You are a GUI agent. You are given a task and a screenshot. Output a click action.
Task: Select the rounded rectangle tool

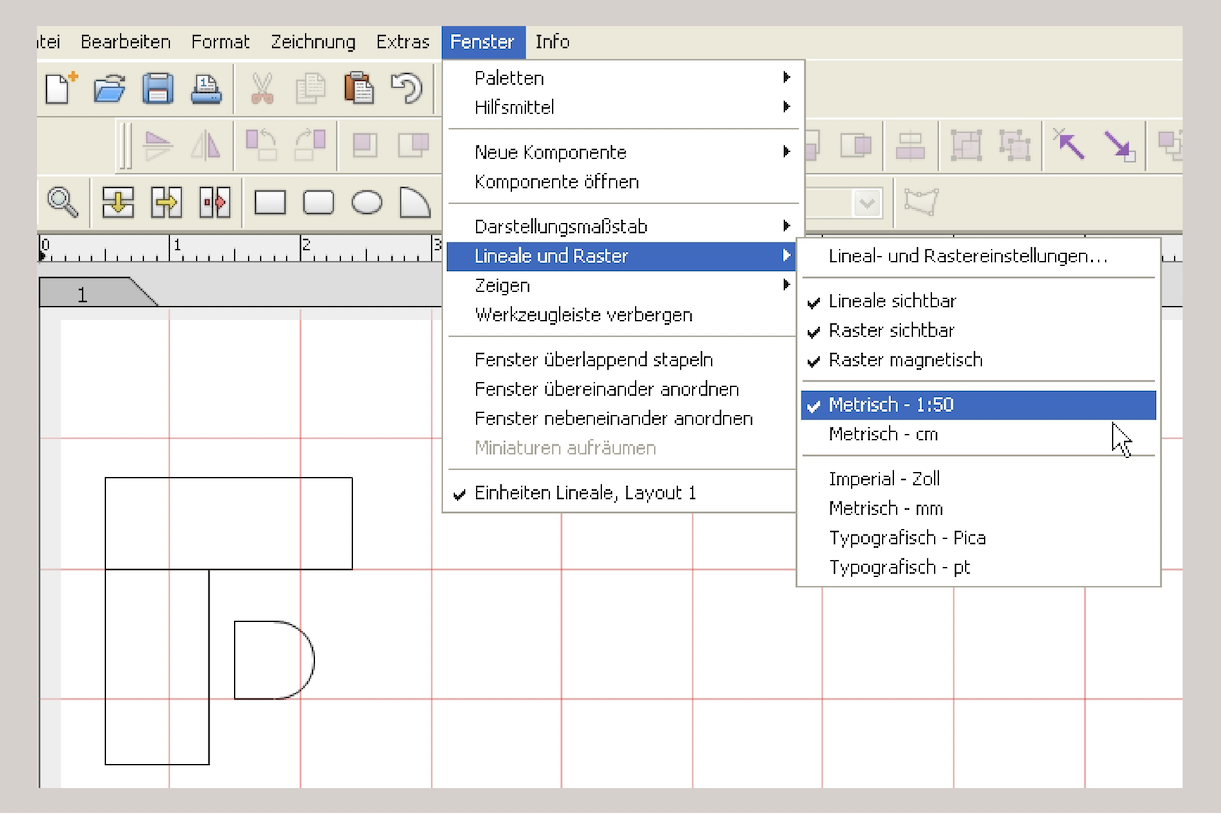pos(318,203)
